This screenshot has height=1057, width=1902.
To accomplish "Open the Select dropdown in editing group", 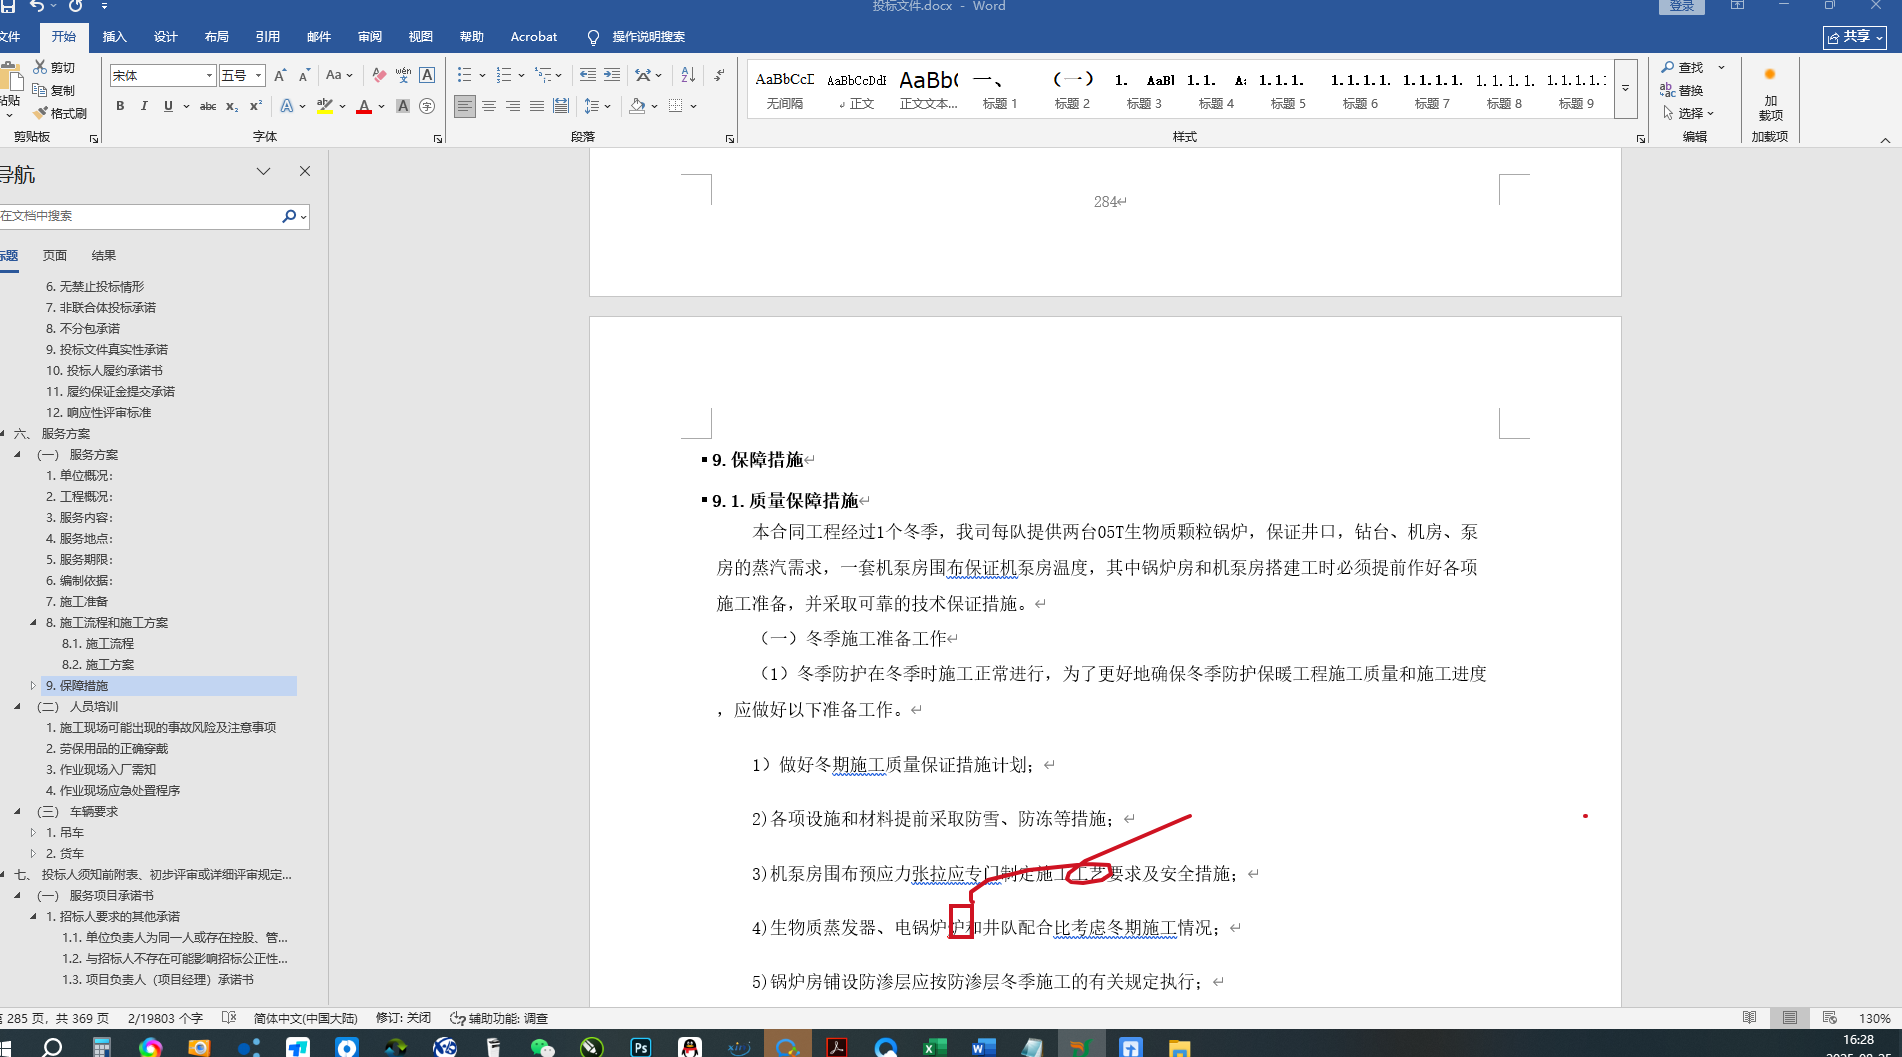I will click(1688, 113).
